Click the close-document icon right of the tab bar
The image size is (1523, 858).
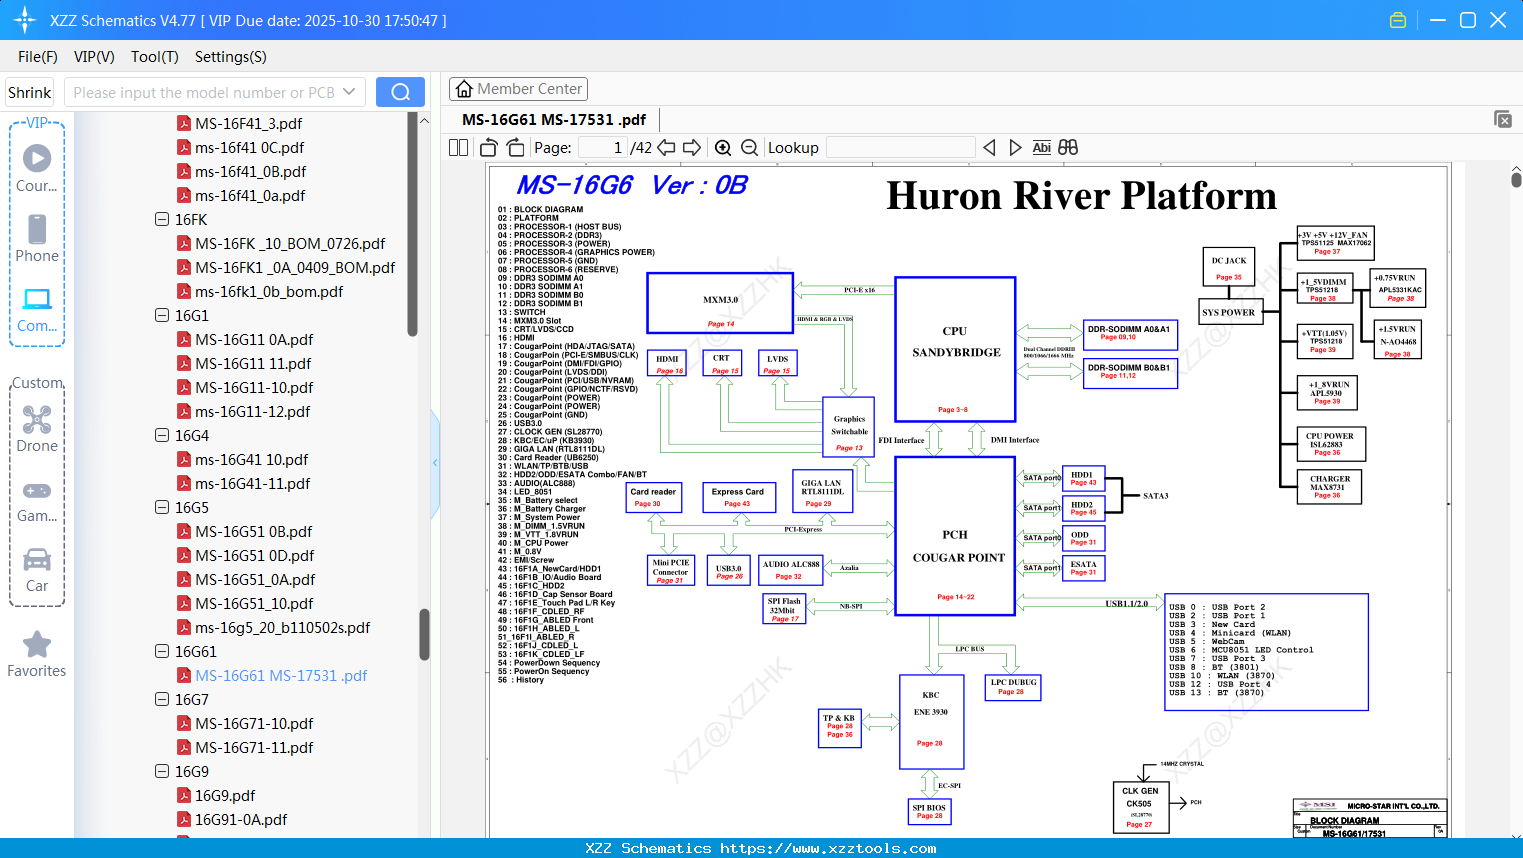1503,119
